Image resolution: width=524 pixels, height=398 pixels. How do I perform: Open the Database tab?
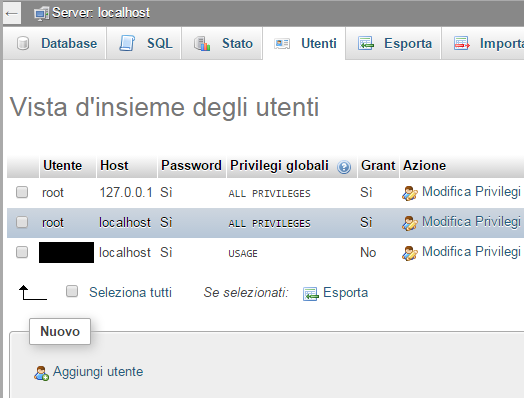tap(54, 43)
